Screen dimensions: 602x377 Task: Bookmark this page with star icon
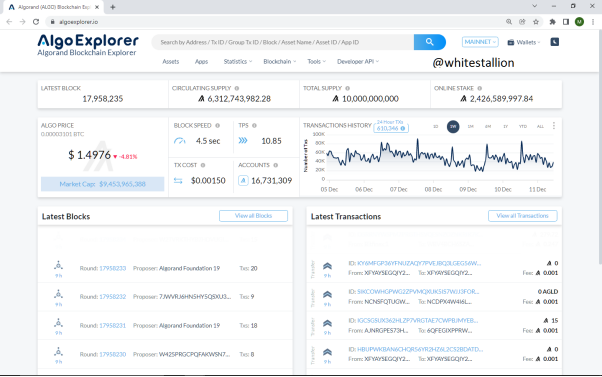click(x=536, y=22)
